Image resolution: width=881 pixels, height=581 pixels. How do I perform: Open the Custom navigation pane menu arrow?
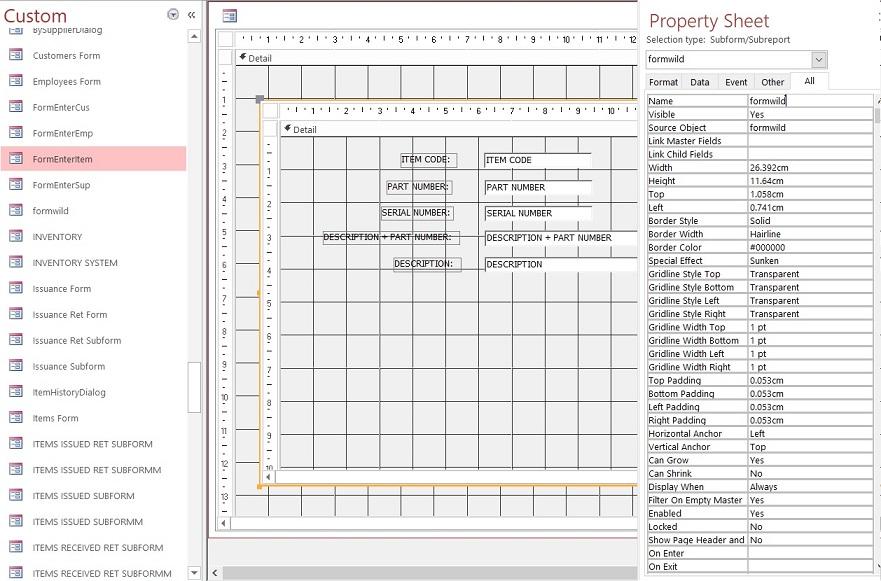coord(173,15)
